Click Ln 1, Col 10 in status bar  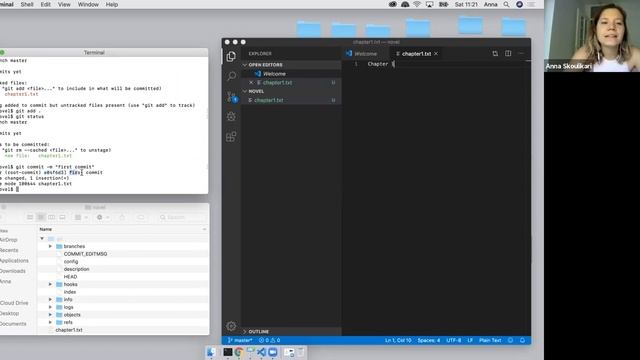pyautogui.click(x=398, y=340)
